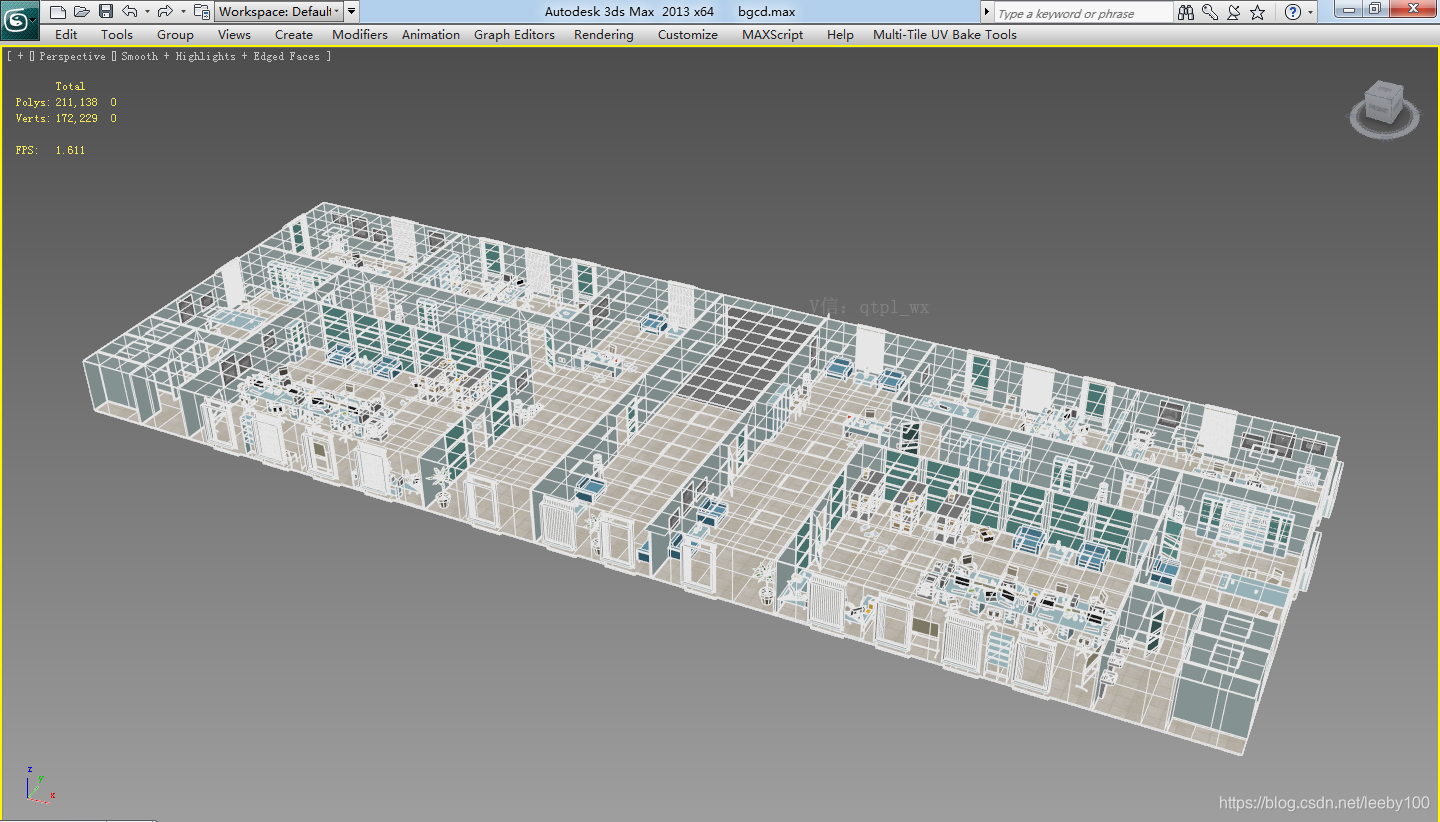Expand the Customize Quick Access Toolbar arrow

coord(352,12)
